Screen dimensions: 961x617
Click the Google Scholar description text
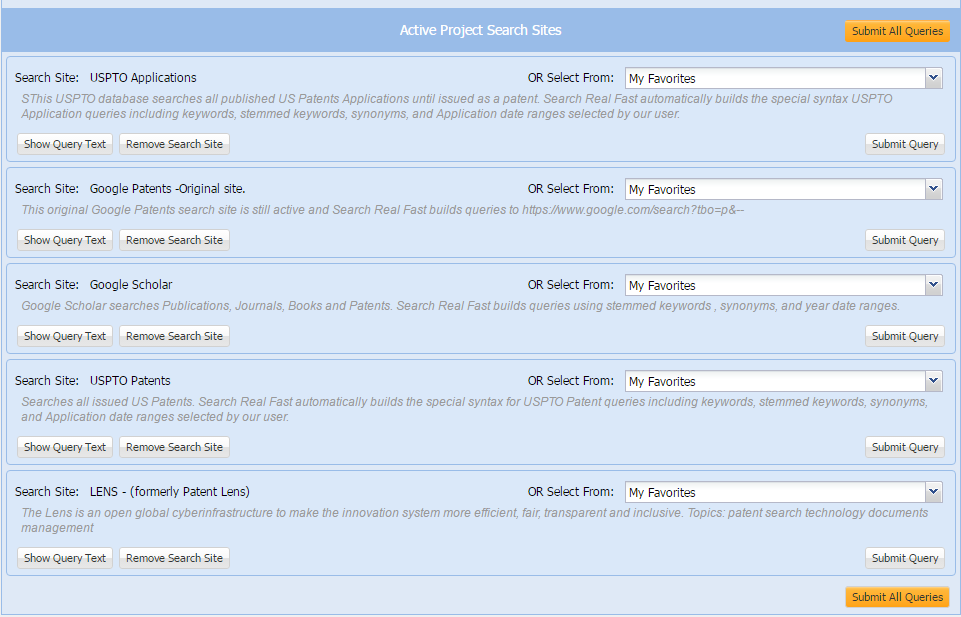(460, 306)
